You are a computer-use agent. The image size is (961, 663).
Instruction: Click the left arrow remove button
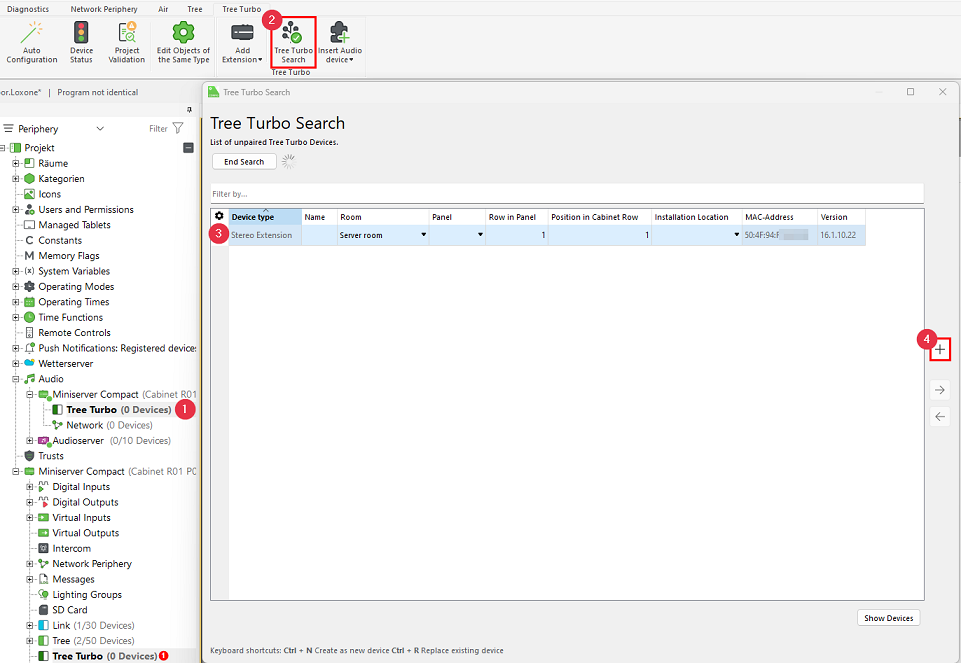[940, 417]
